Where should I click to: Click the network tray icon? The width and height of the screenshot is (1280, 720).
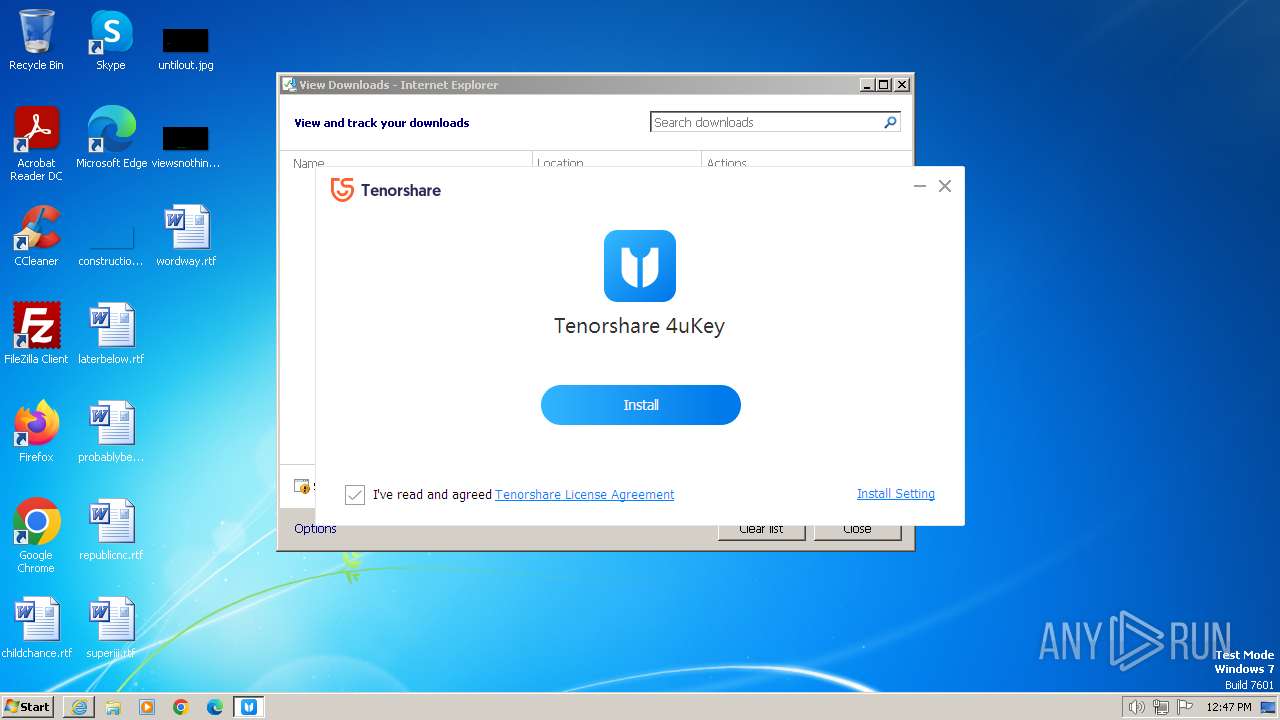point(1161,707)
